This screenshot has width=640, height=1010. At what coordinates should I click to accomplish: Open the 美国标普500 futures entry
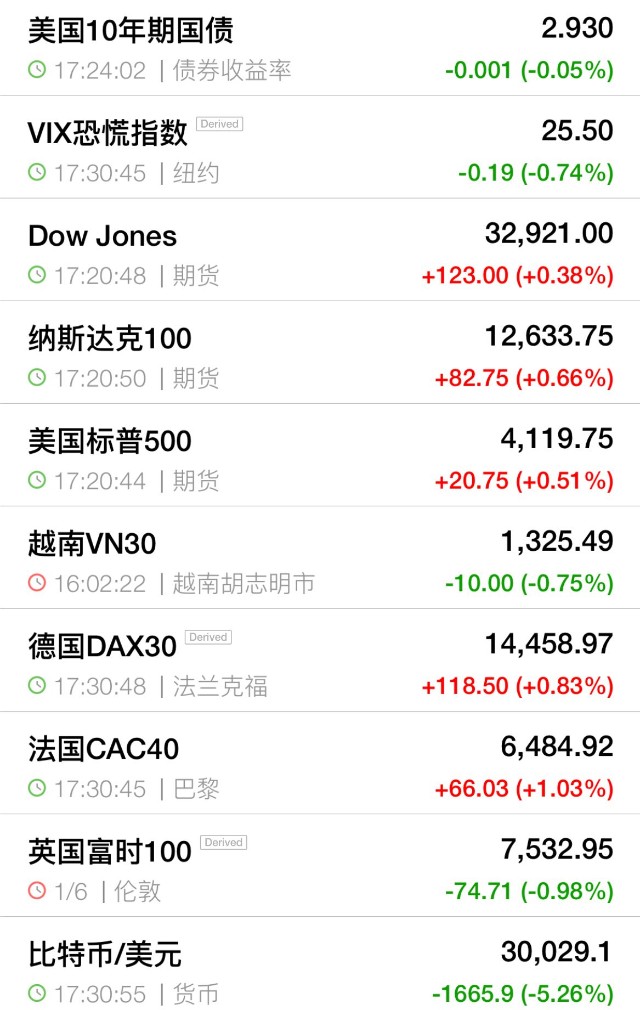[110, 441]
